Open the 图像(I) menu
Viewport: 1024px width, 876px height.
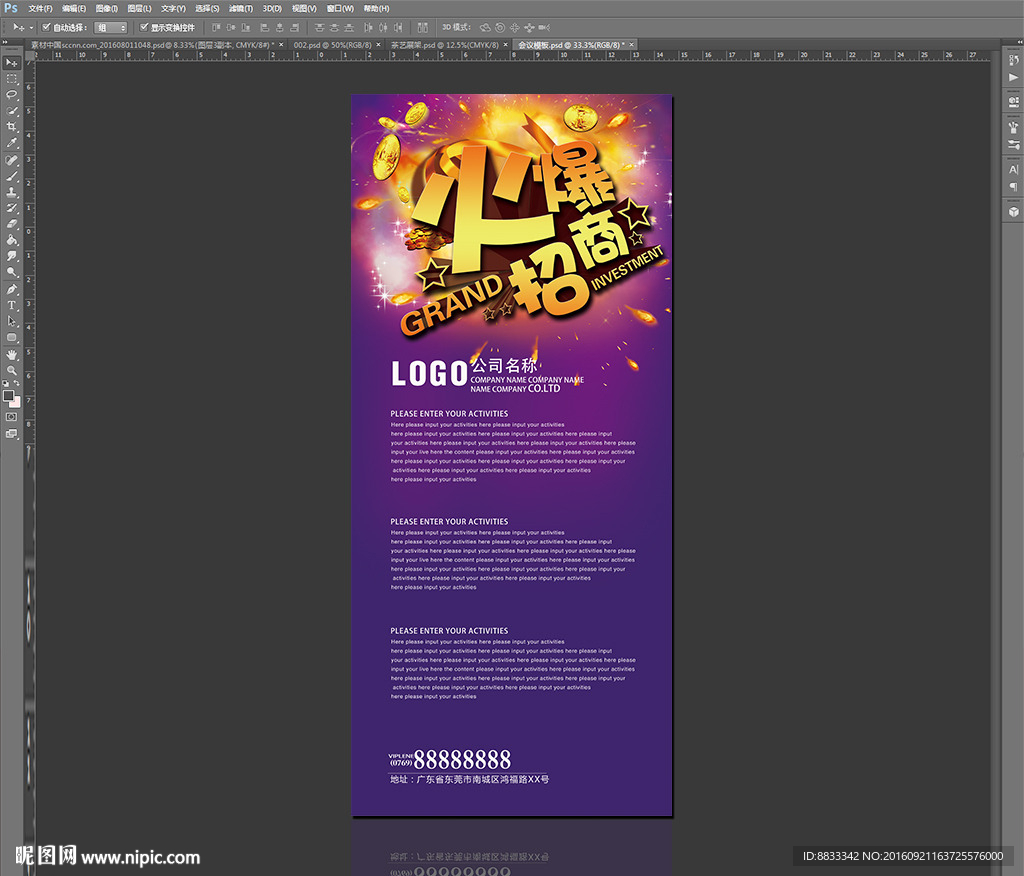(x=106, y=8)
